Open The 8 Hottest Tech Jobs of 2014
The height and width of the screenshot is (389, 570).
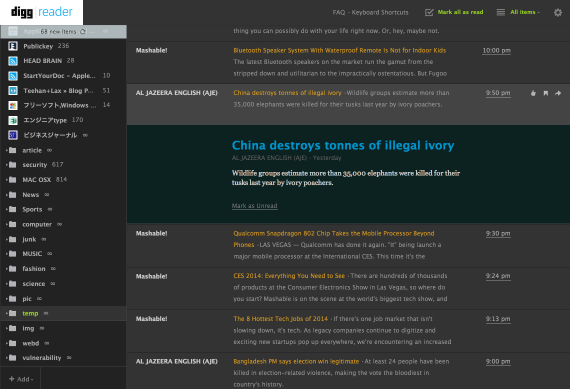click(280, 319)
